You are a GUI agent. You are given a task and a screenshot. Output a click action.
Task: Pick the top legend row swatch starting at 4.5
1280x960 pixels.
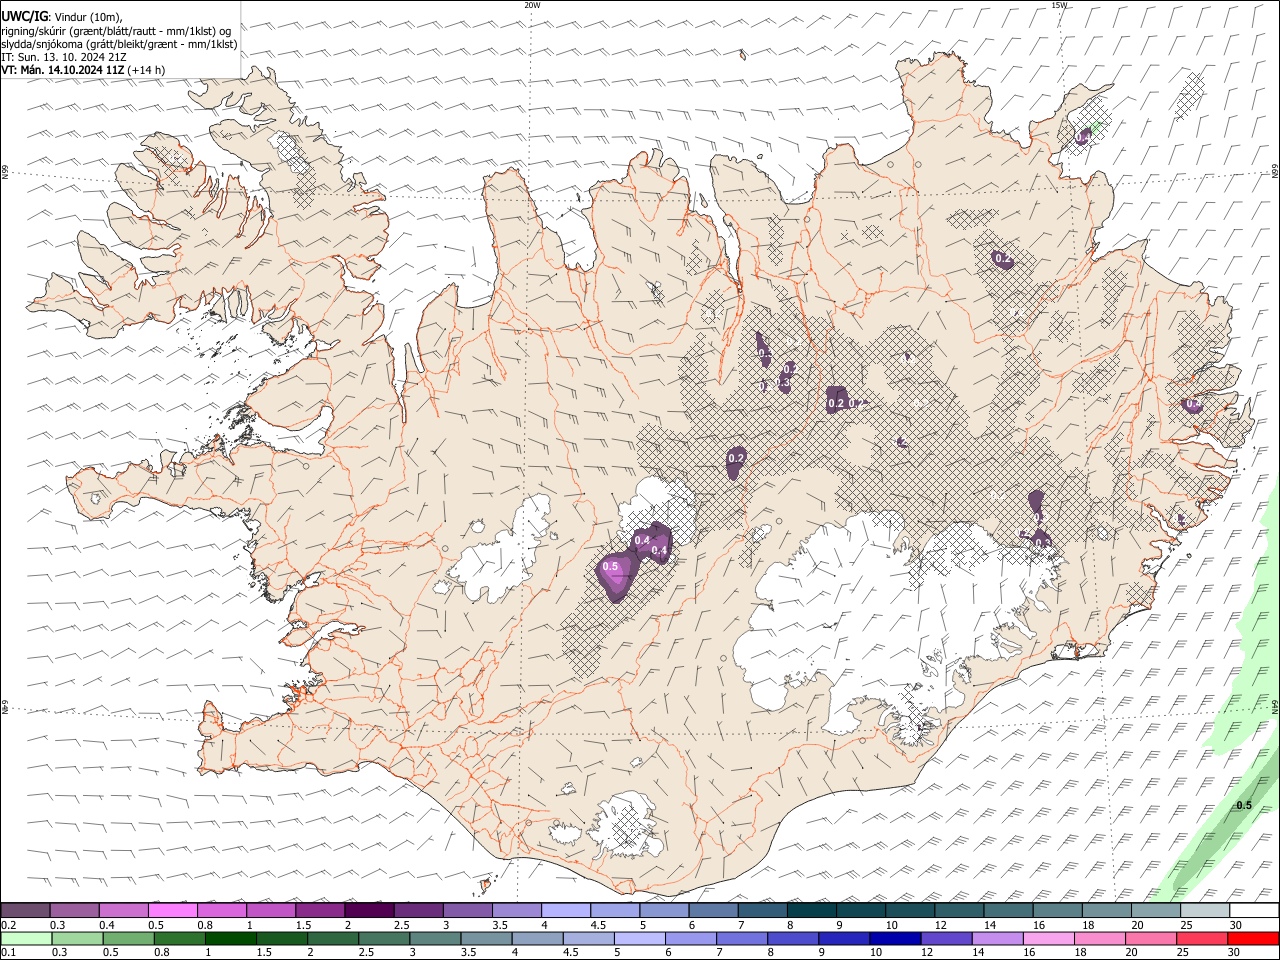click(615, 910)
